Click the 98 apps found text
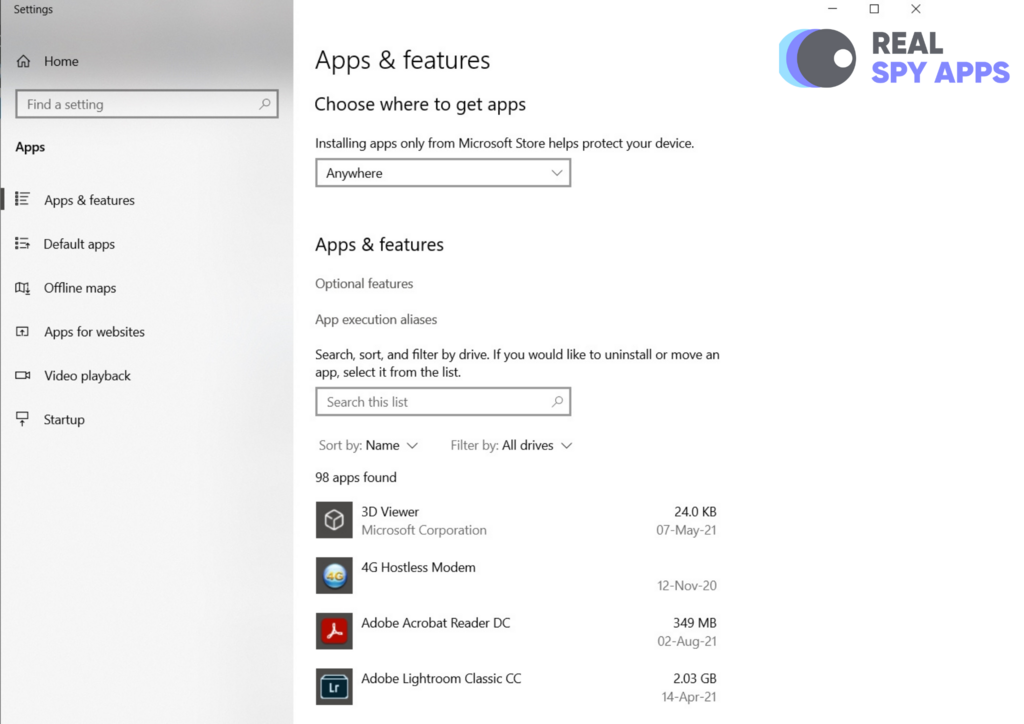Image resolution: width=1024 pixels, height=724 pixels. pyautogui.click(x=356, y=477)
